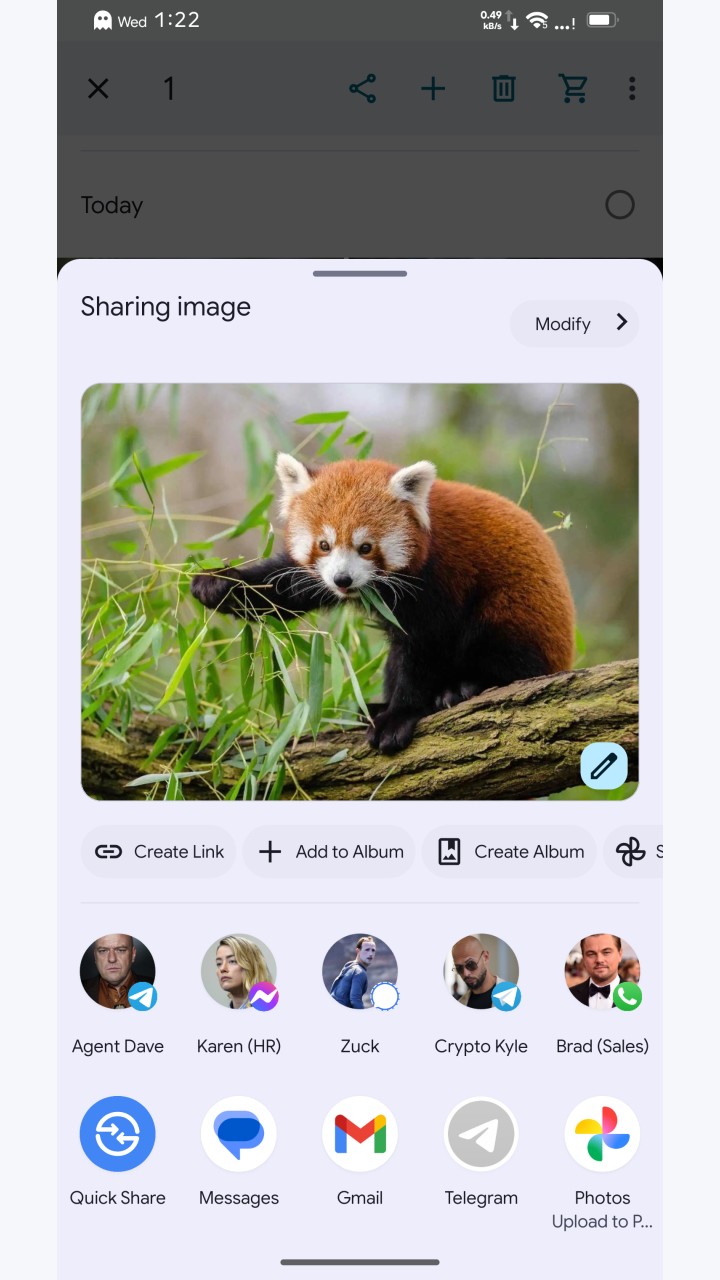Close selection with the X icon
Viewport: 720px width, 1280px height.
click(98, 89)
